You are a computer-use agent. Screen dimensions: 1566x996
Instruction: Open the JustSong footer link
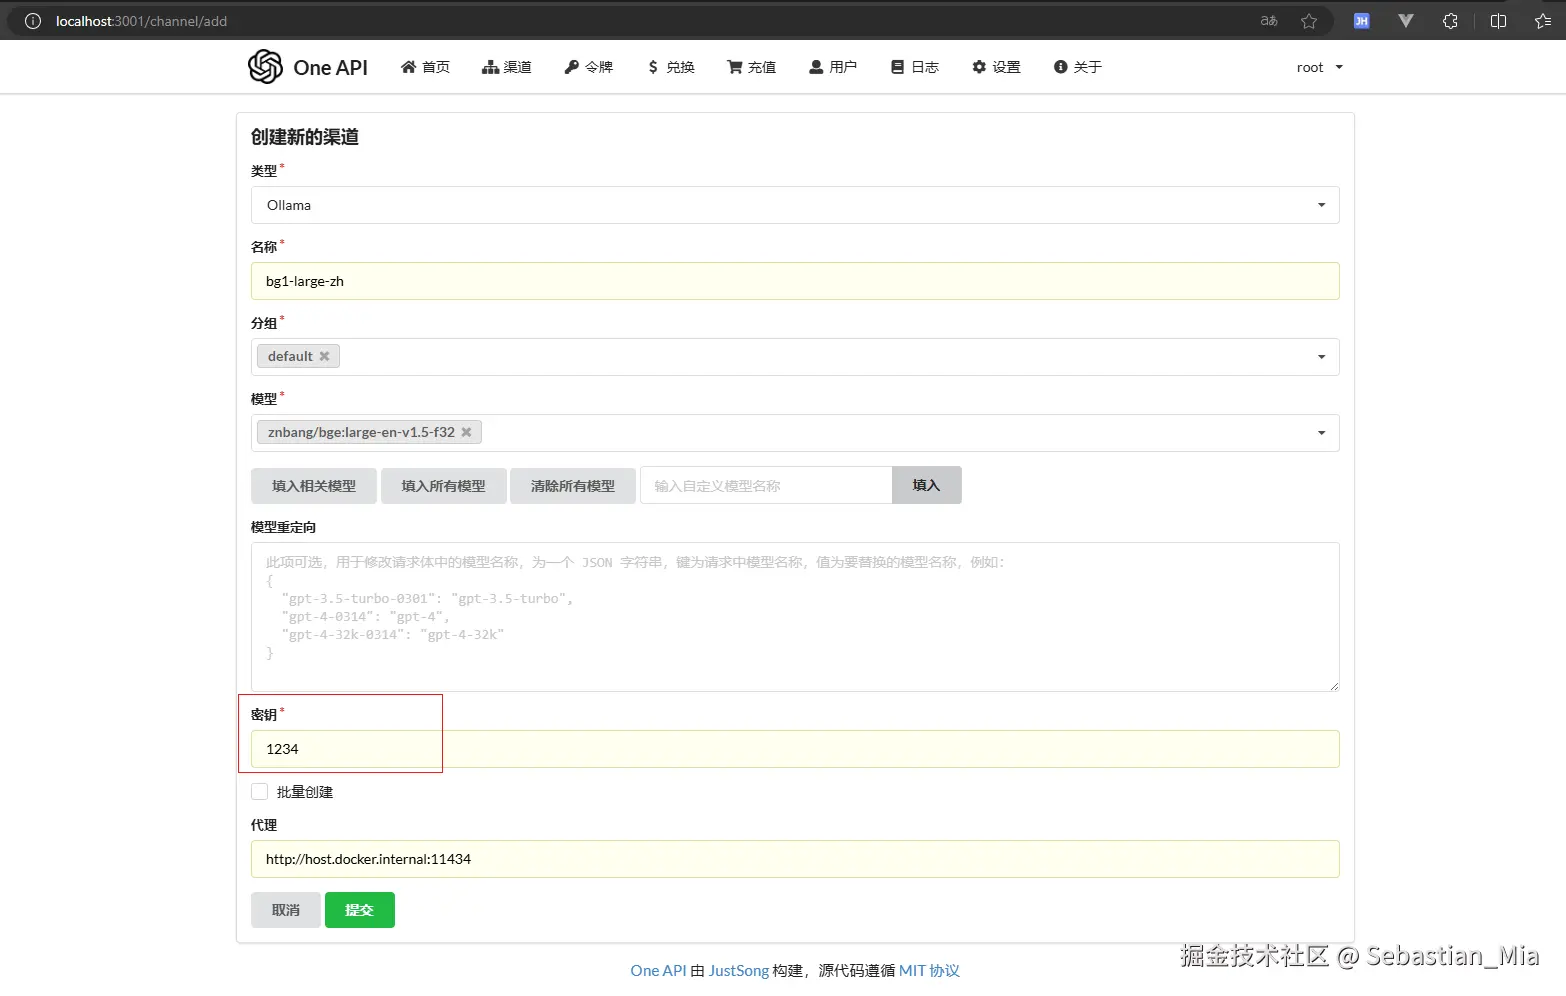tap(739, 970)
